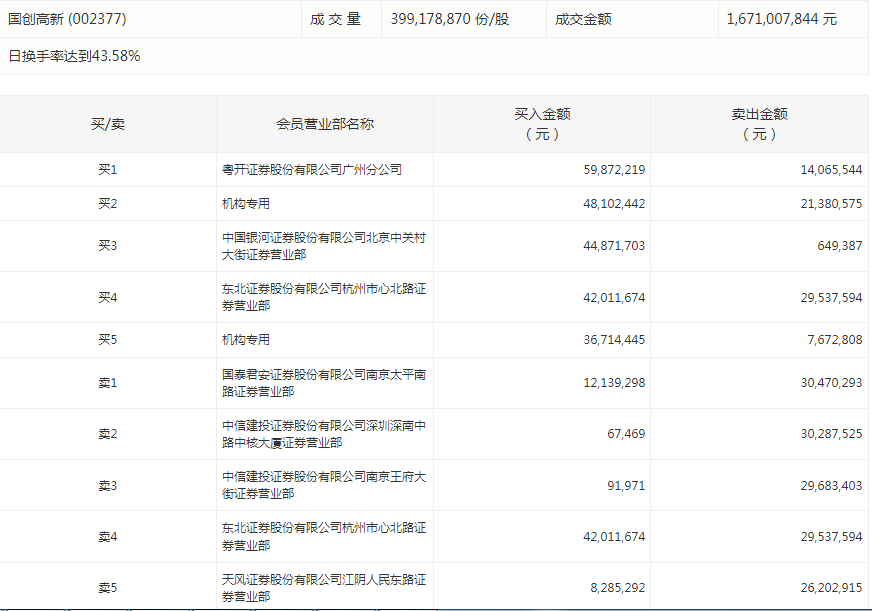
Task: Open 粤开证券股份有限公司广州分公司 entry
Action: click(312, 170)
